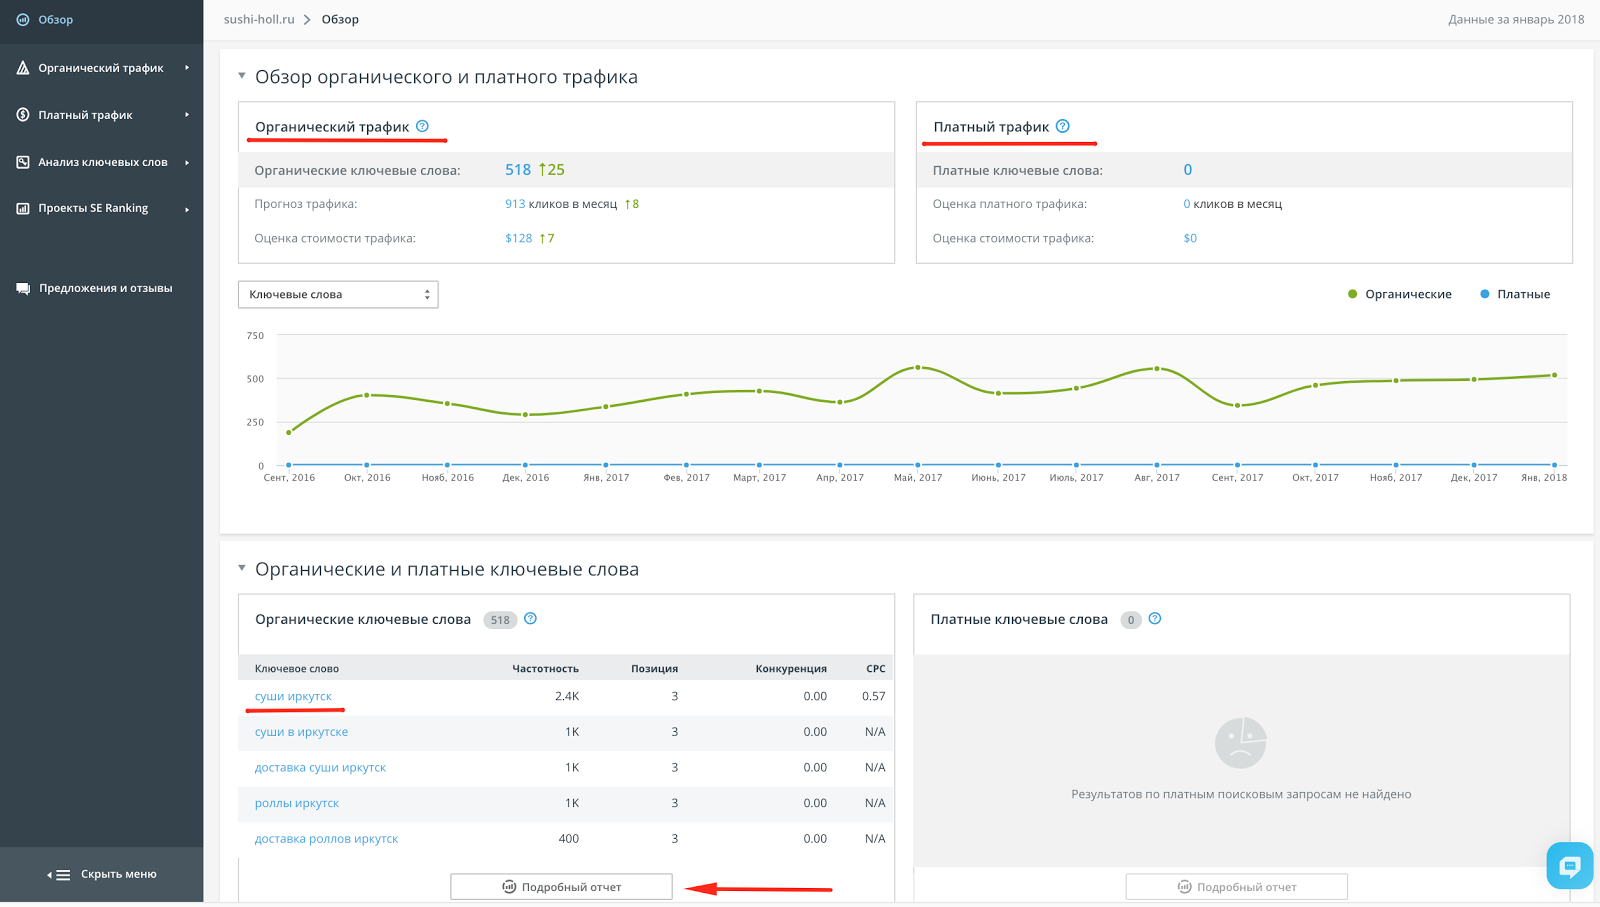Collapse the Обзор органического и платного трафика section

tap(242, 76)
